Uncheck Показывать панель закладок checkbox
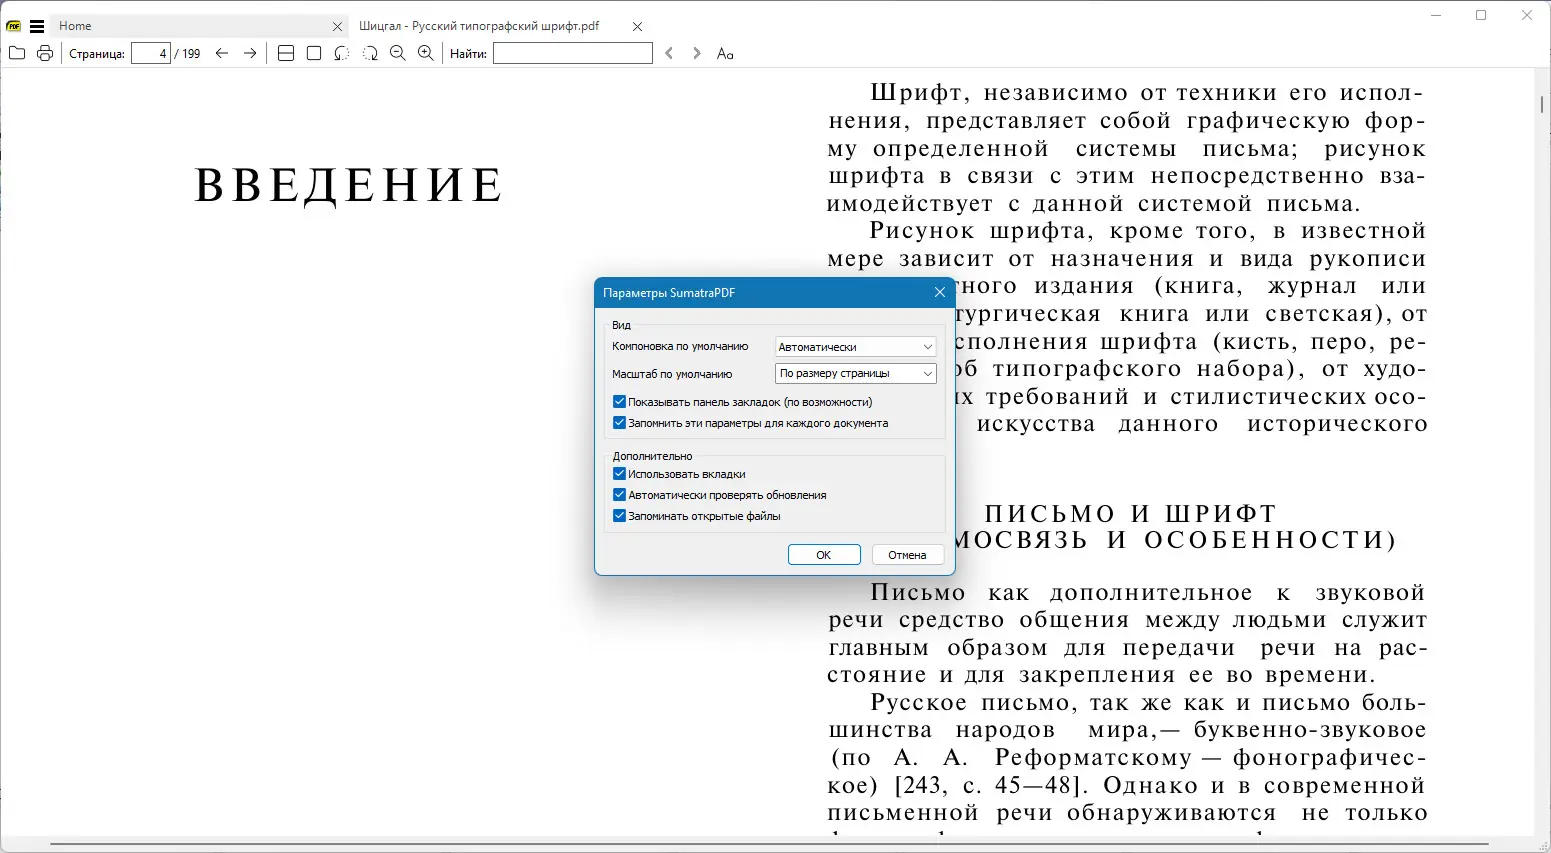Image resolution: width=1551 pixels, height=853 pixels. click(x=619, y=402)
